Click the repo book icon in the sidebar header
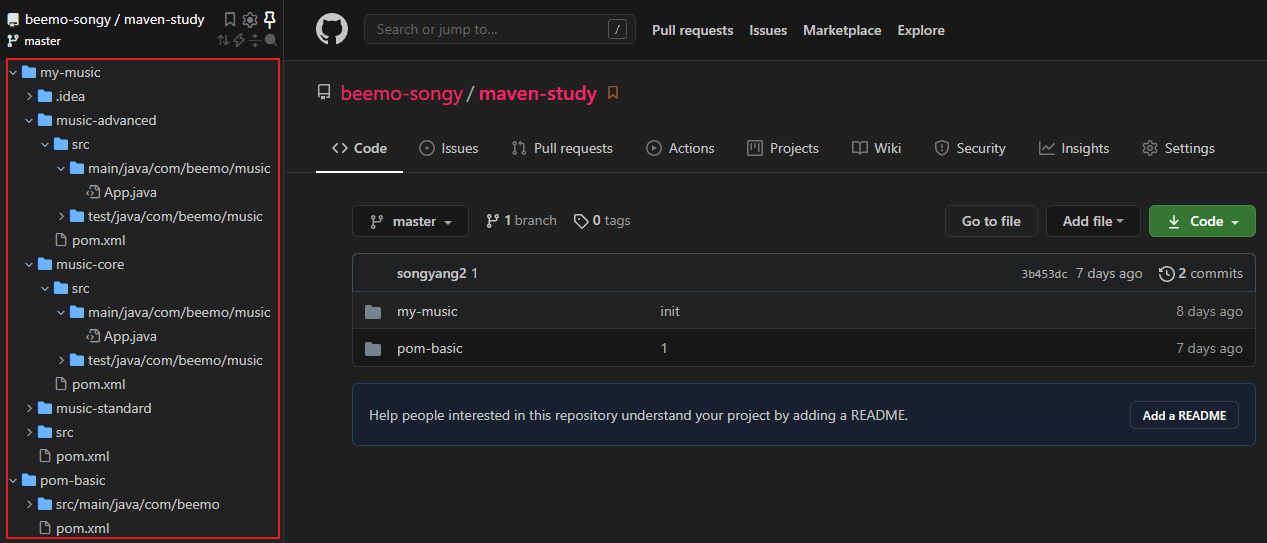Viewport: 1267px width, 543px height. click(x=13, y=19)
